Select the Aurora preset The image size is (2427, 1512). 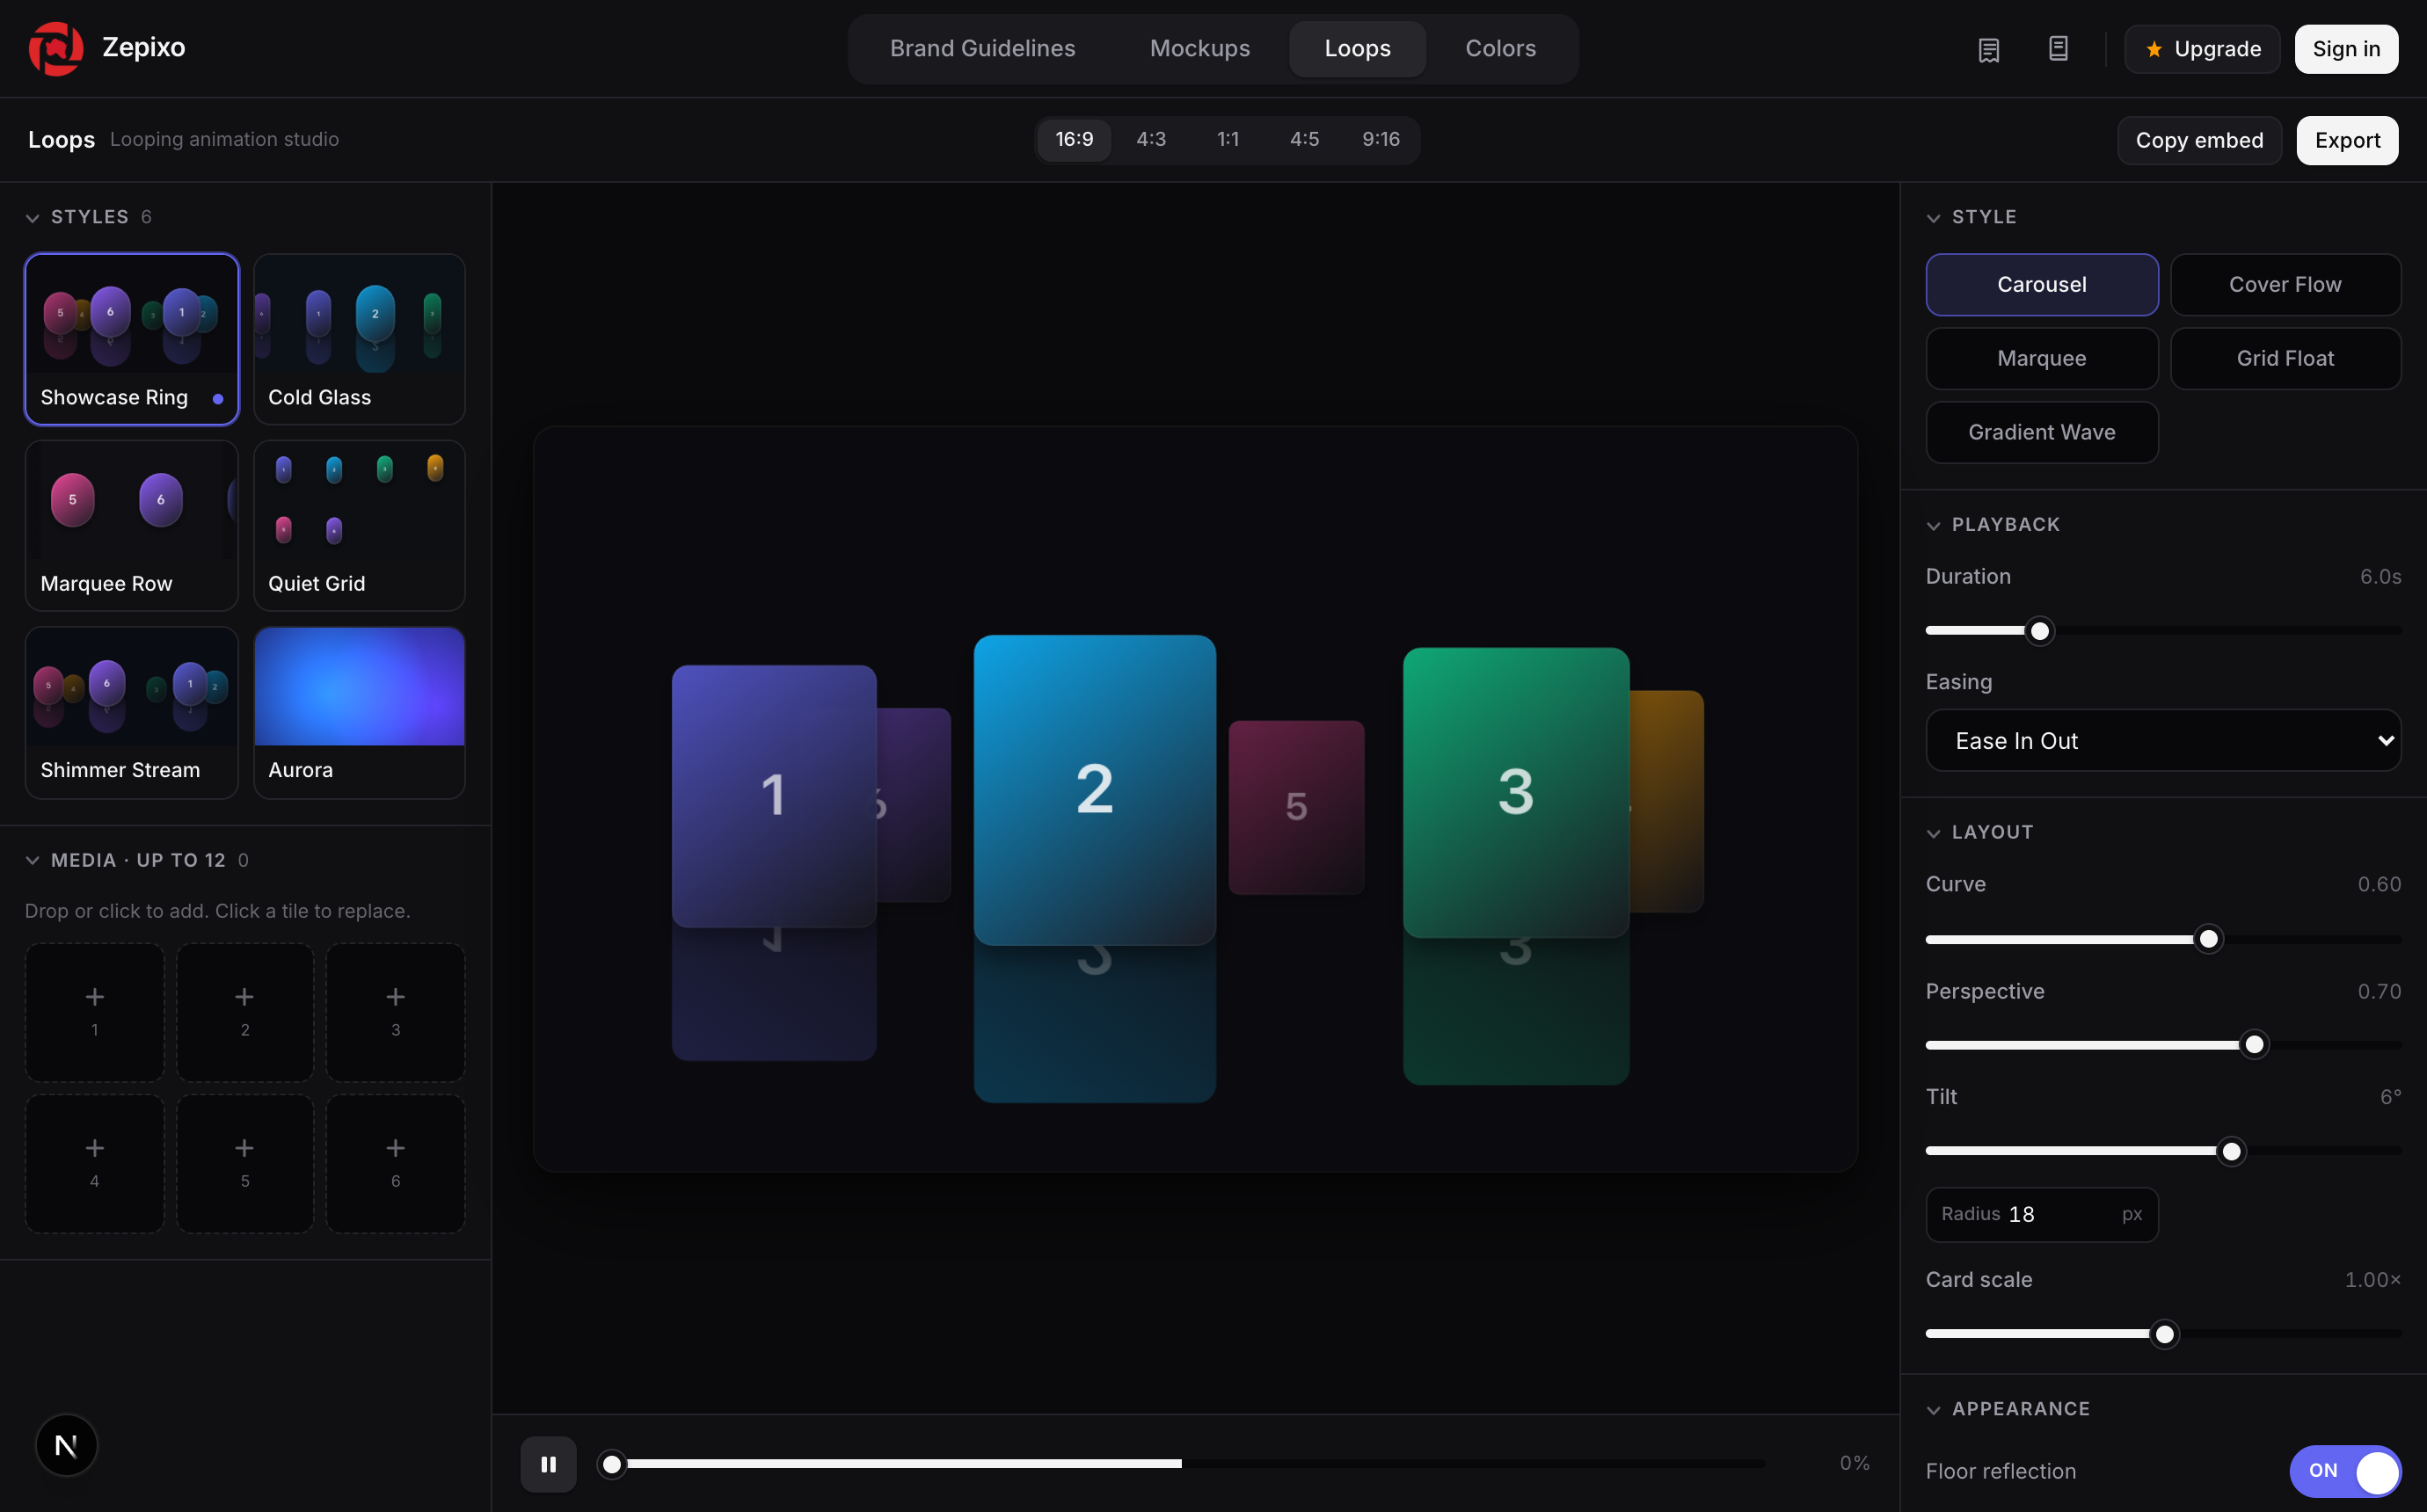pos(359,713)
